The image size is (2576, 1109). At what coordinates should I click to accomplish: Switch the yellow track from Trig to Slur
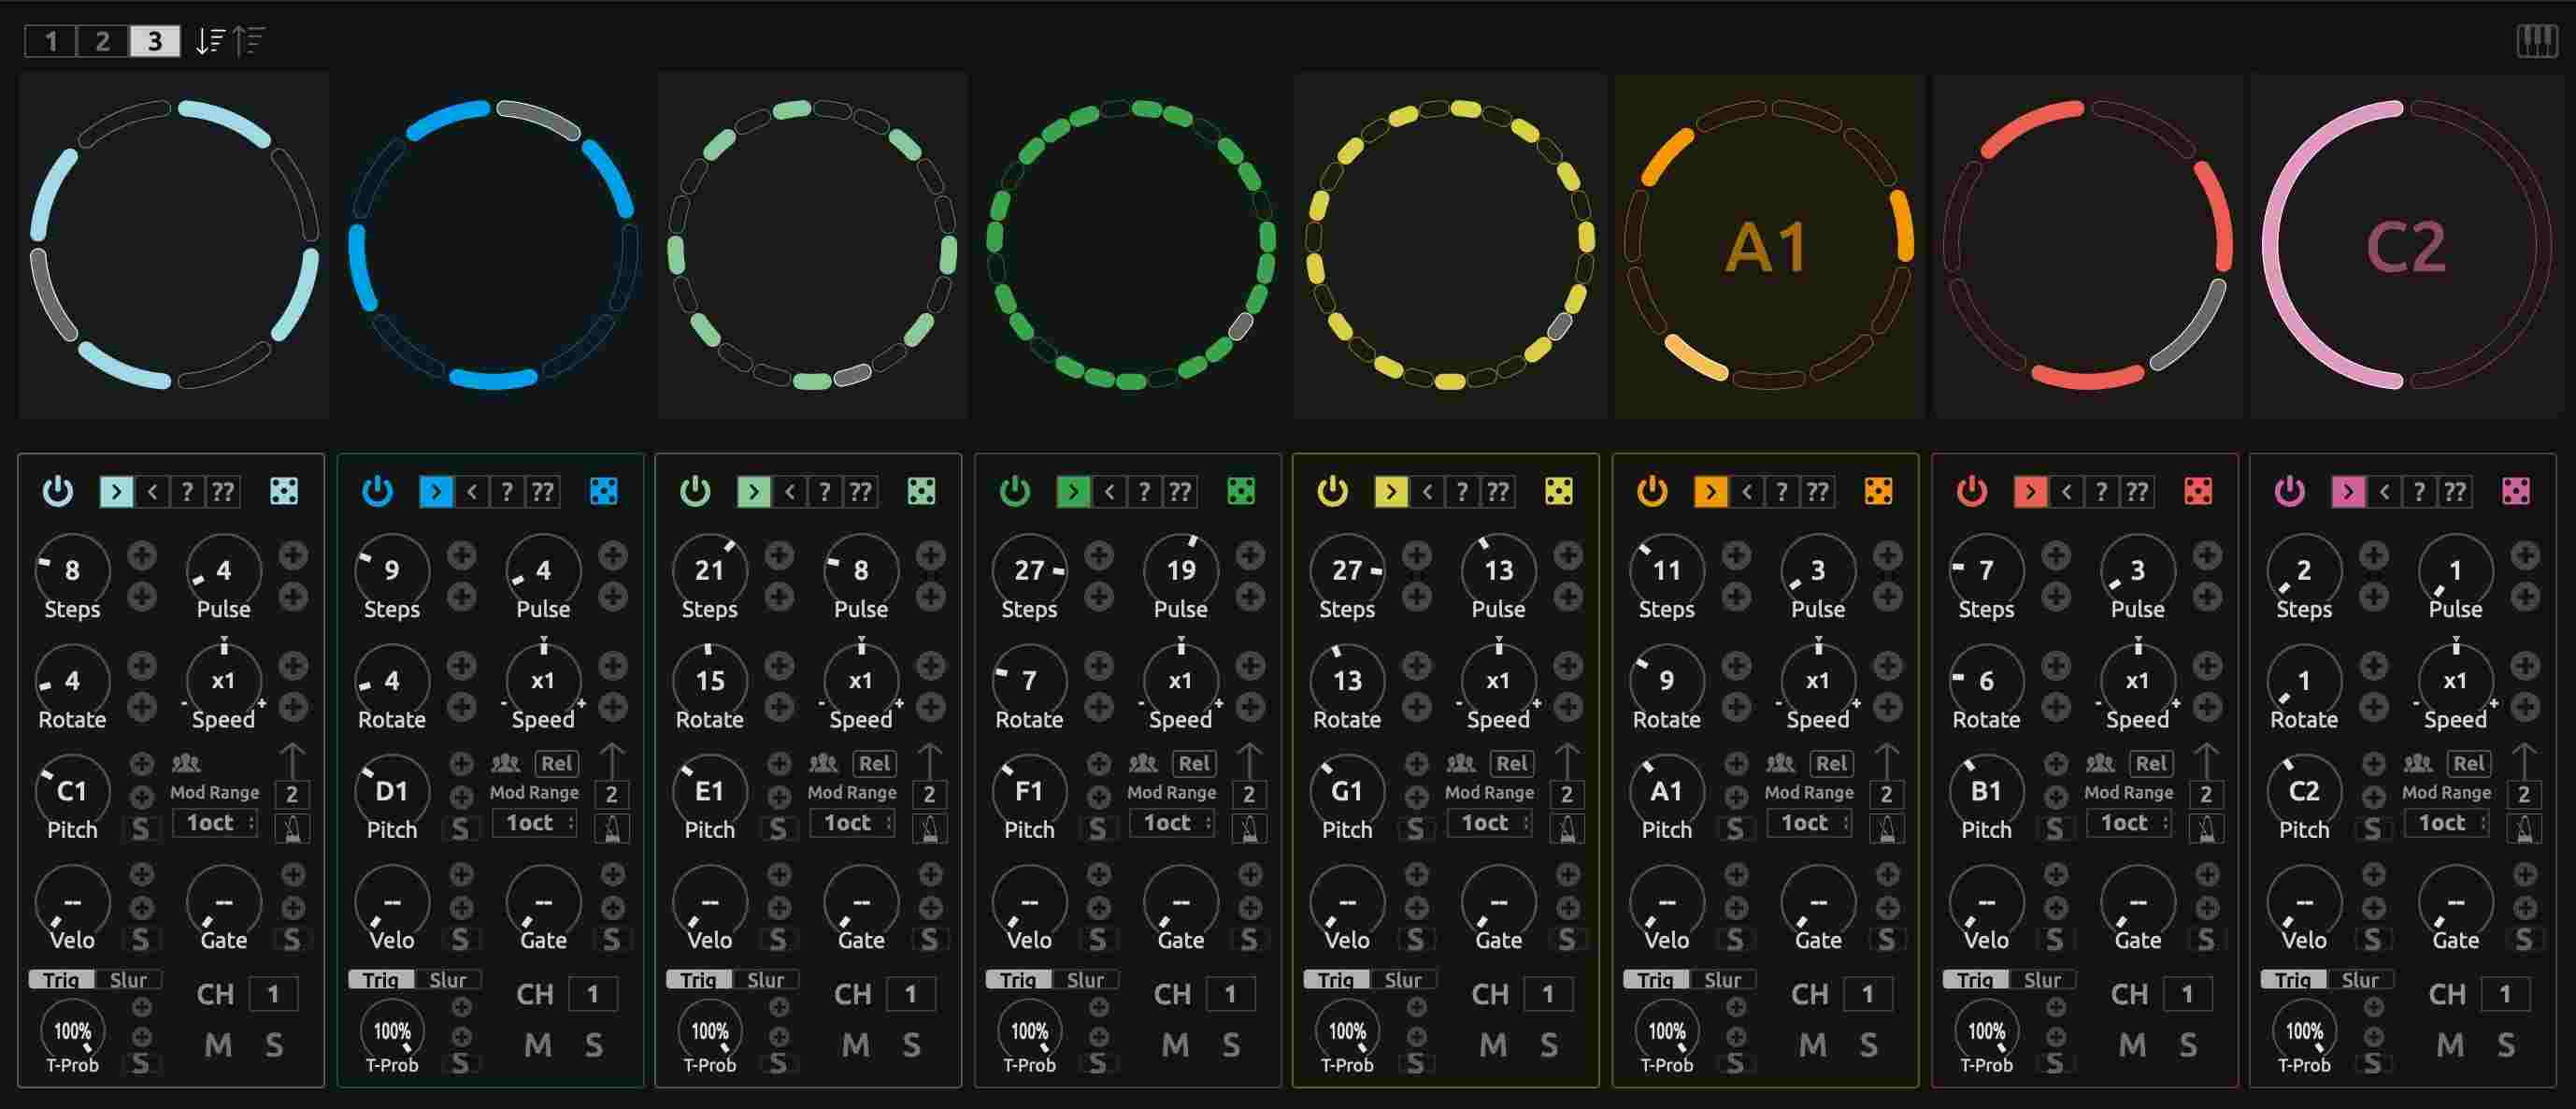(x=1403, y=979)
